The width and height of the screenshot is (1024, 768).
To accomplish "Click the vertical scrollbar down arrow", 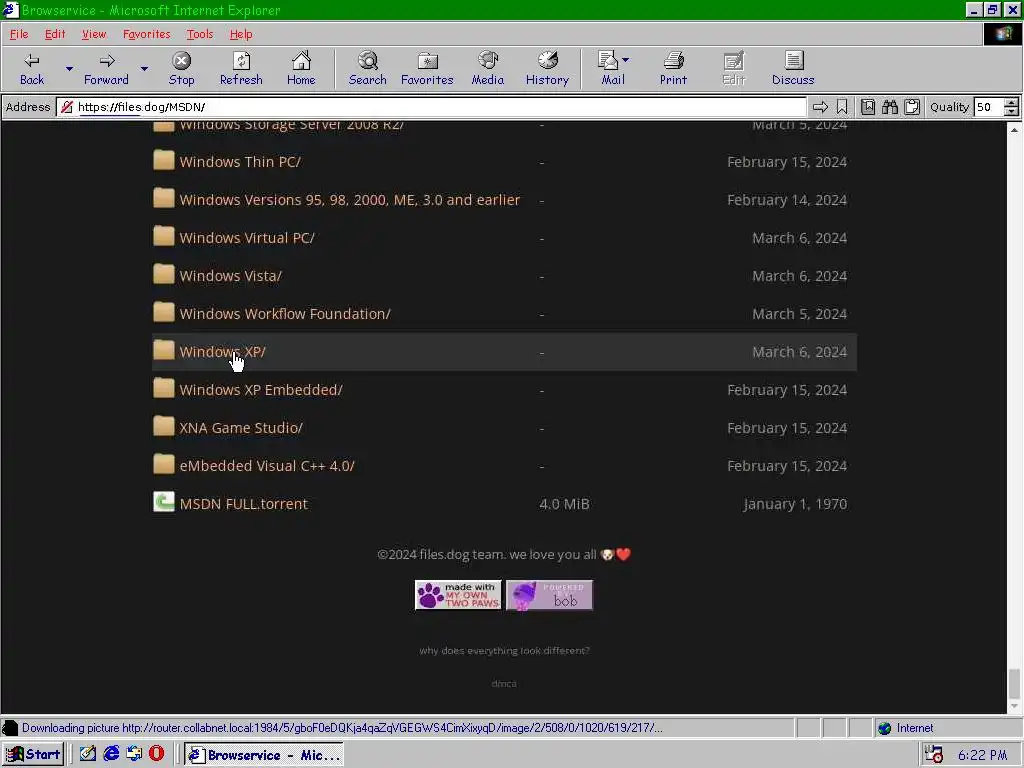I will (x=1014, y=706).
